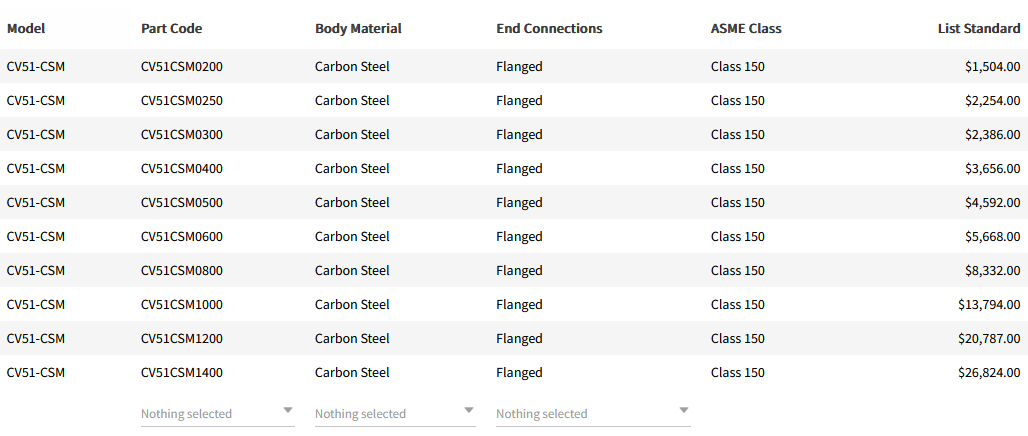Viewport: 1028px width, 436px height.
Task: Click the CV51CSM0300 part code
Action: pyautogui.click(x=182, y=135)
